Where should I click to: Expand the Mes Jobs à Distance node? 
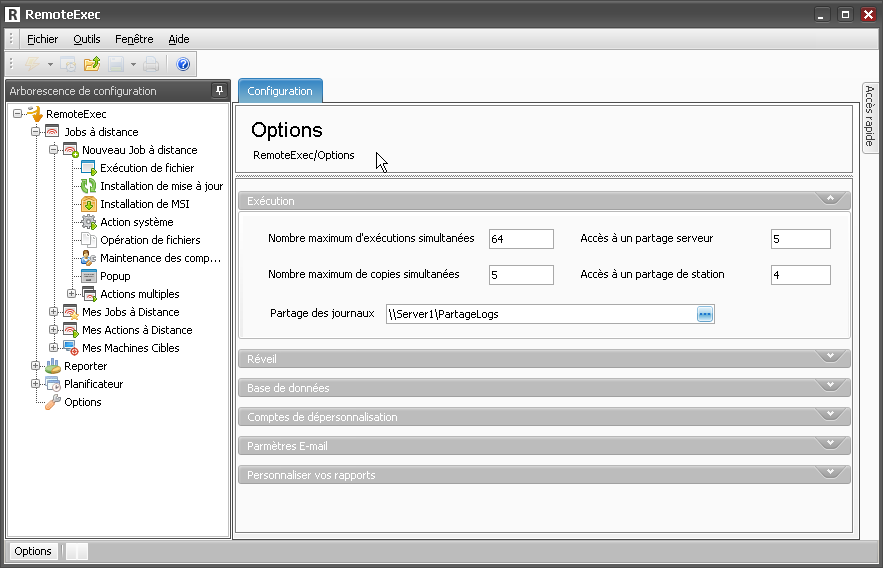click(x=53, y=312)
